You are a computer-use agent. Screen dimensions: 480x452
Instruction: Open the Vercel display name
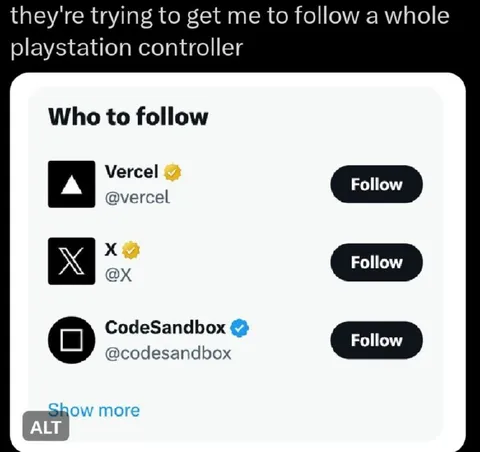click(x=132, y=172)
